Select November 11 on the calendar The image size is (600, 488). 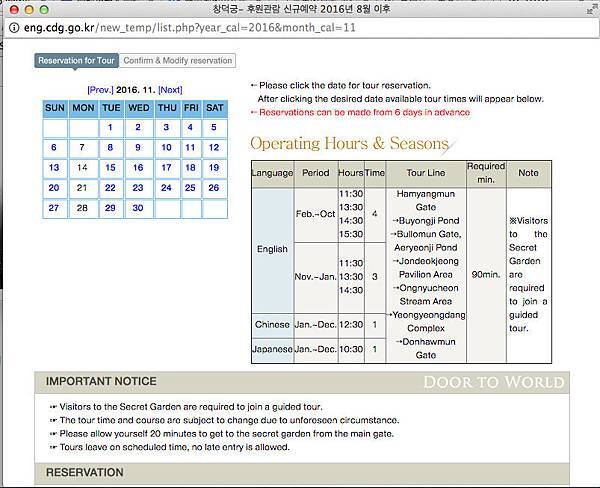click(x=190, y=147)
